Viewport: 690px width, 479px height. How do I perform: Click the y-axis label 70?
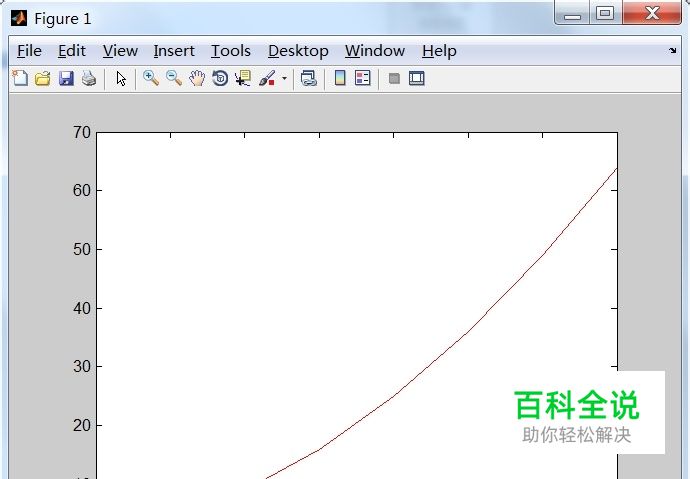[x=82, y=132]
